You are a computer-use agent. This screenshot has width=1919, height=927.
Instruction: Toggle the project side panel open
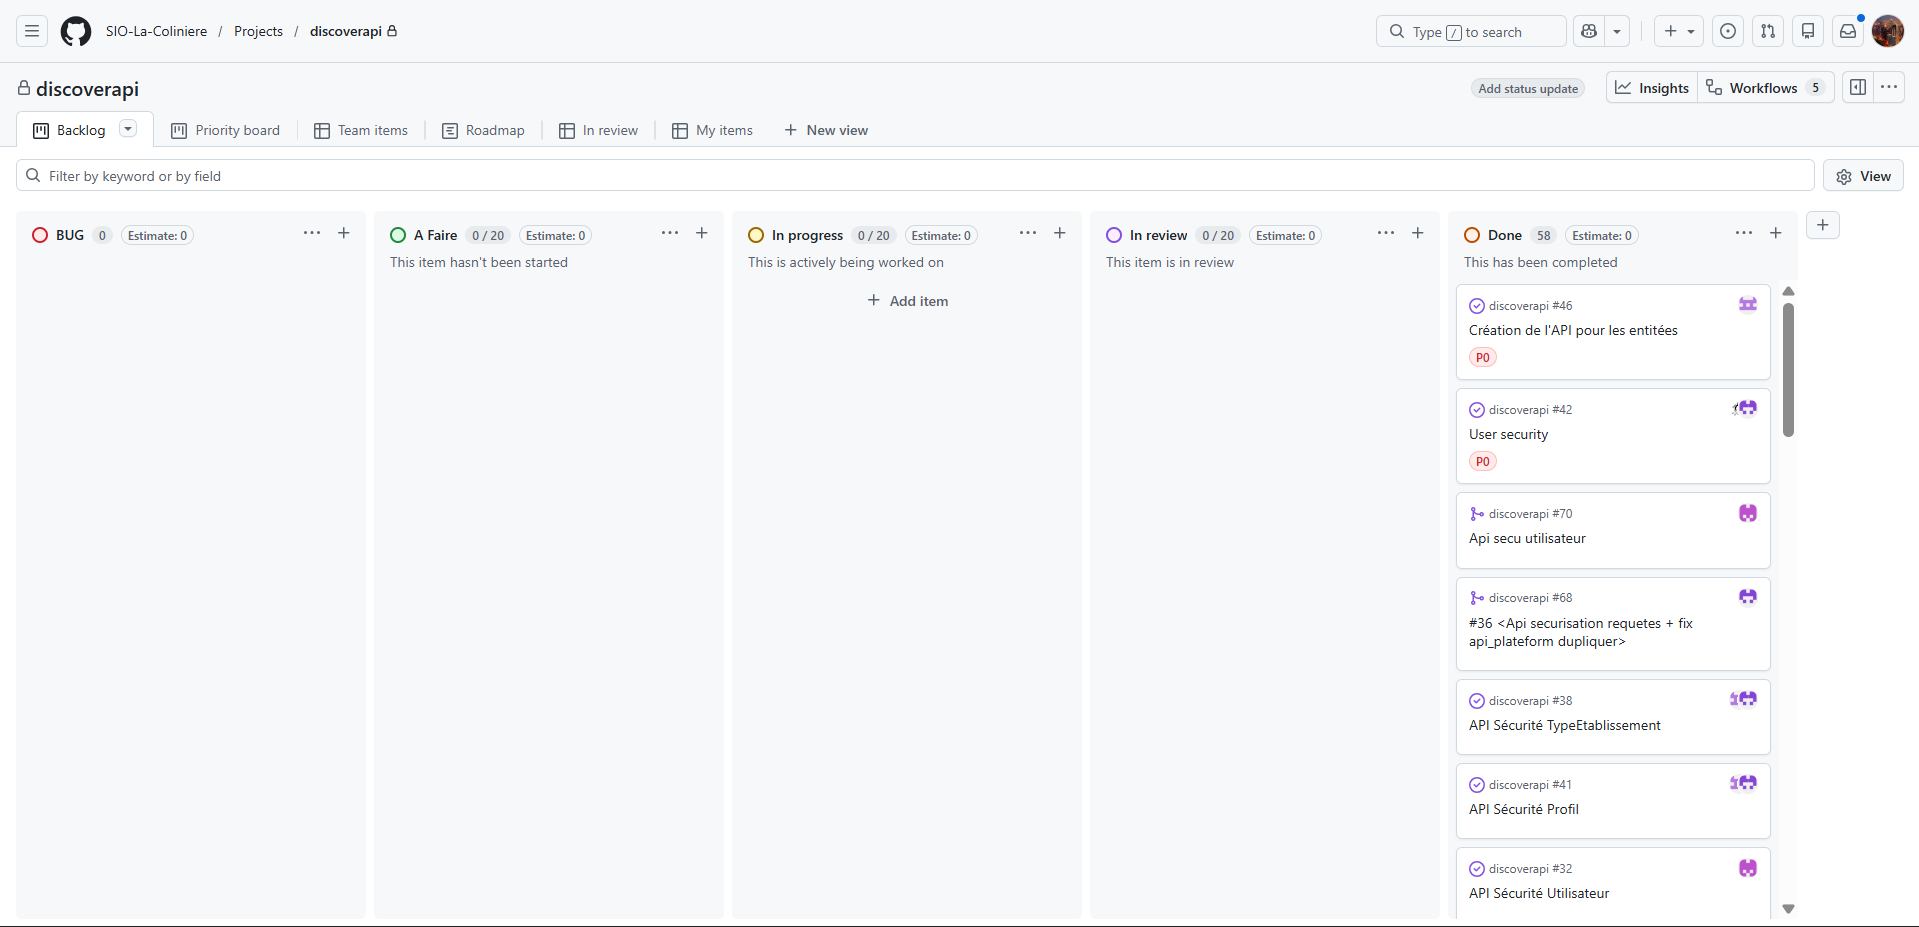coord(1858,87)
